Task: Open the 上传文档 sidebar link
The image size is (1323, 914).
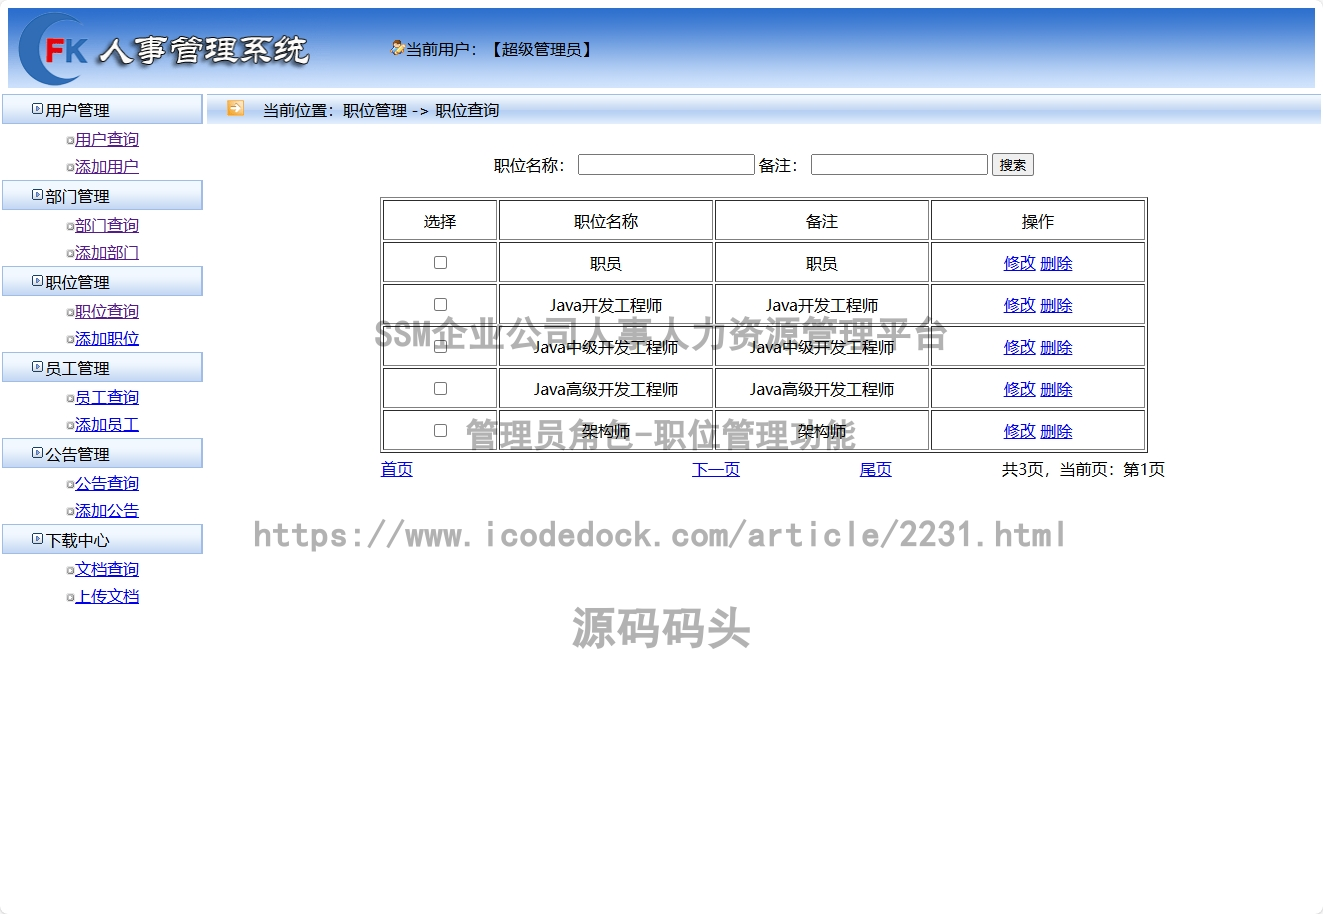Action: point(107,596)
